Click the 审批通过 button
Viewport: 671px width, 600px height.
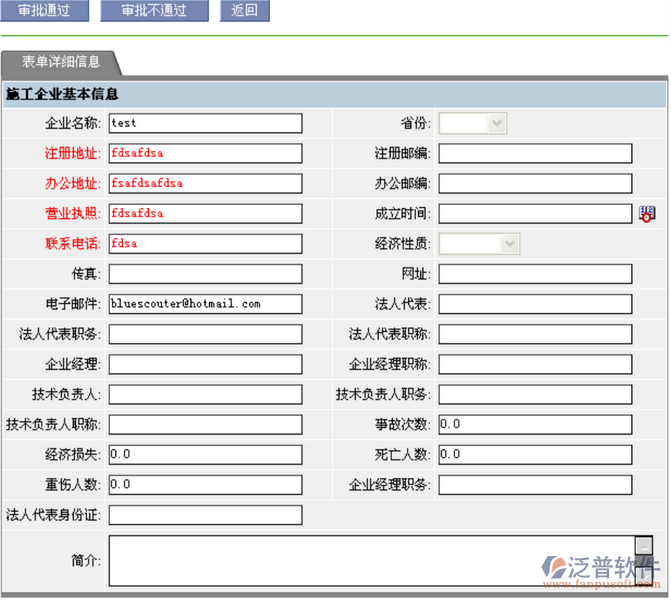[x=44, y=11]
